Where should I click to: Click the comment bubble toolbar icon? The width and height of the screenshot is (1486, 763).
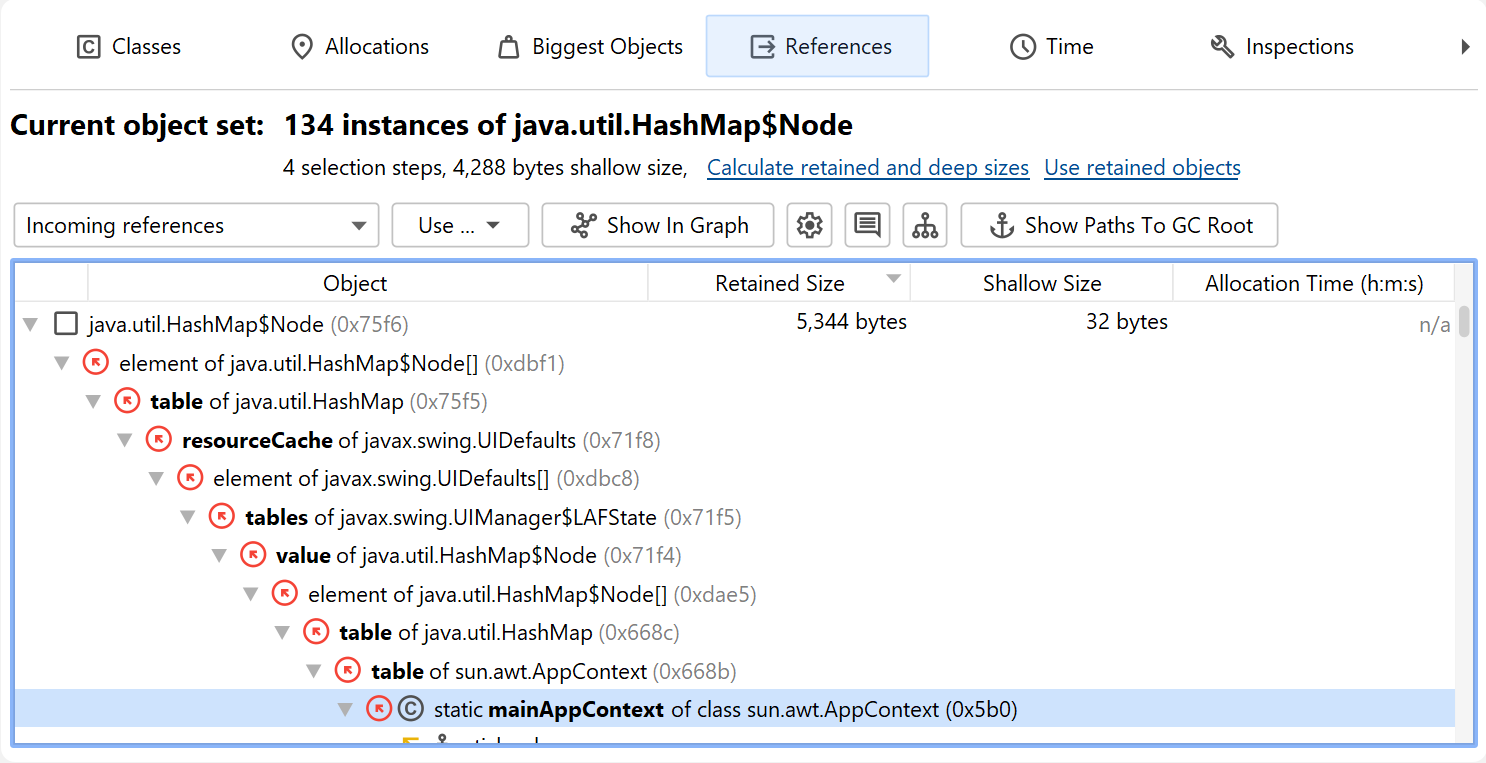click(x=867, y=226)
